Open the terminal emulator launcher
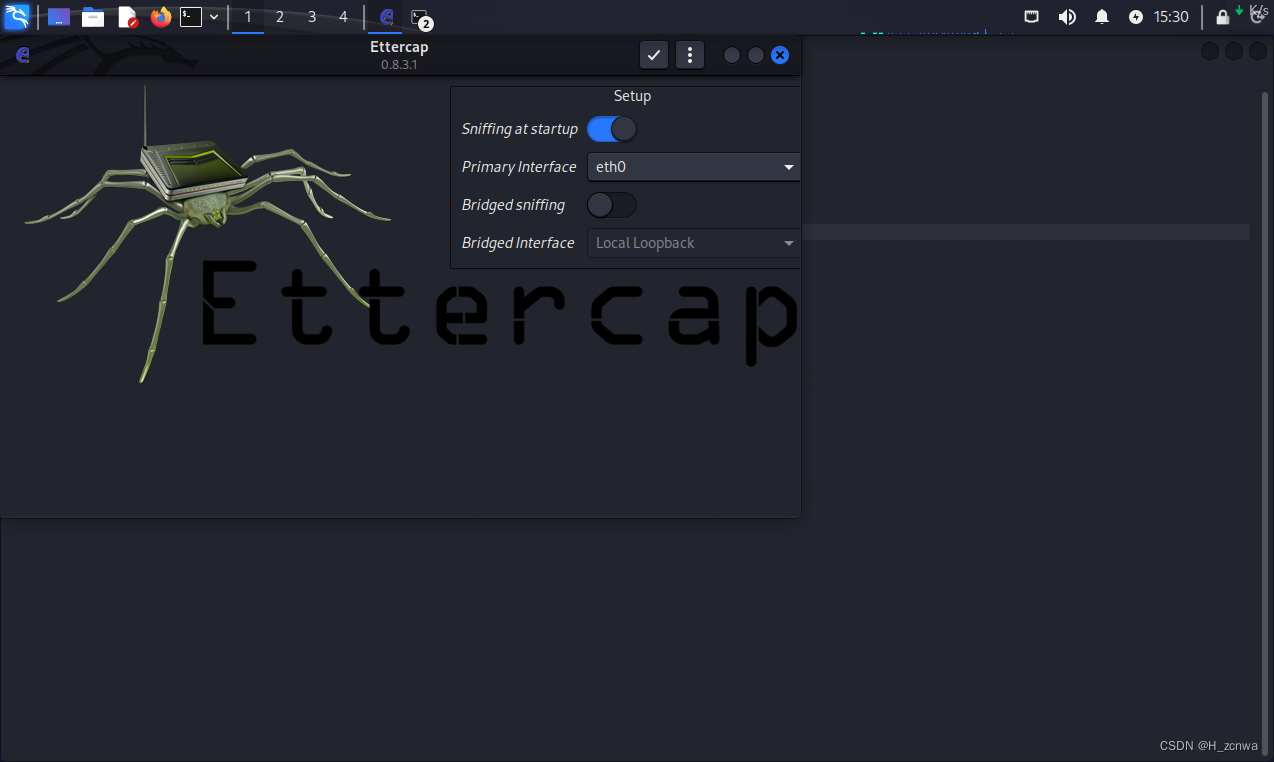Screen dimensions: 1274x762 coord(190,17)
